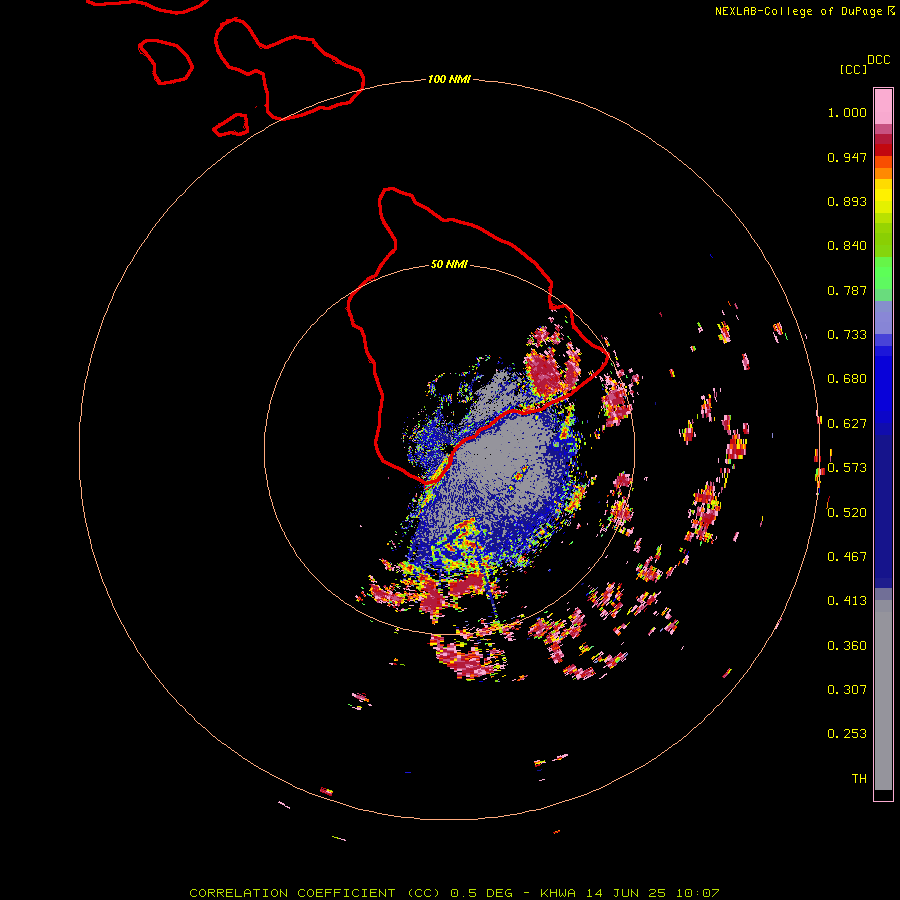Click the TH threshold label

pos(859,779)
